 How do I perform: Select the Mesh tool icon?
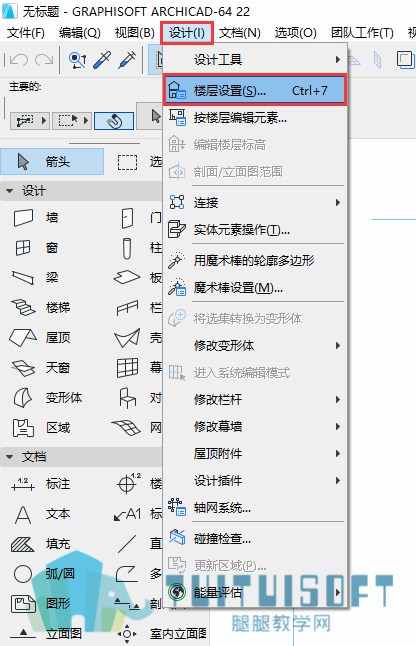(127, 428)
